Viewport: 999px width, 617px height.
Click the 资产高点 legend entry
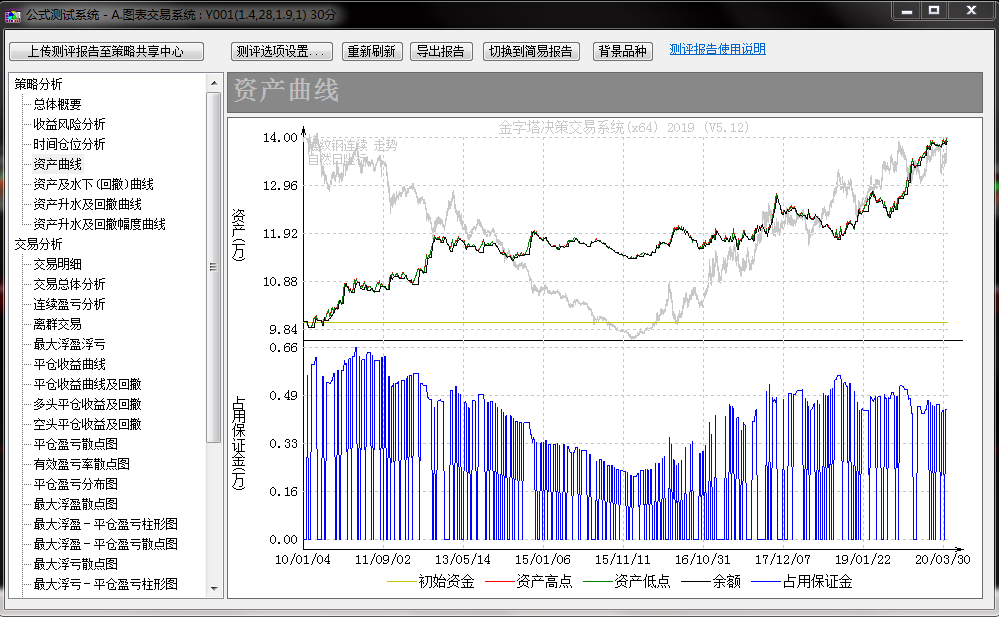click(x=529, y=581)
